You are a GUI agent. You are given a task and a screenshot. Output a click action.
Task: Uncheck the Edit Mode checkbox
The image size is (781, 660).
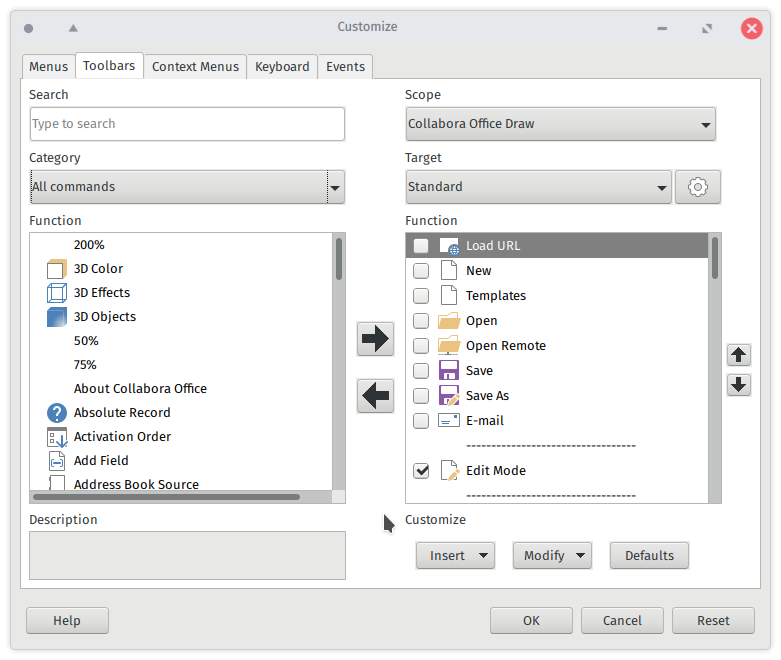421,471
